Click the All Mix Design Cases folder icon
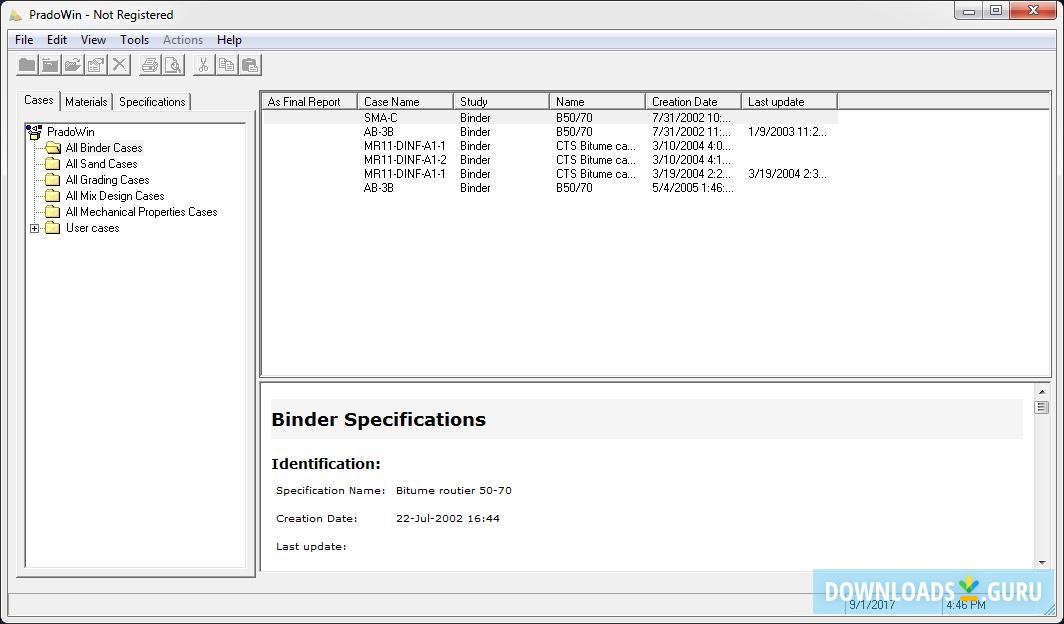The image size is (1064, 624). 53,196
